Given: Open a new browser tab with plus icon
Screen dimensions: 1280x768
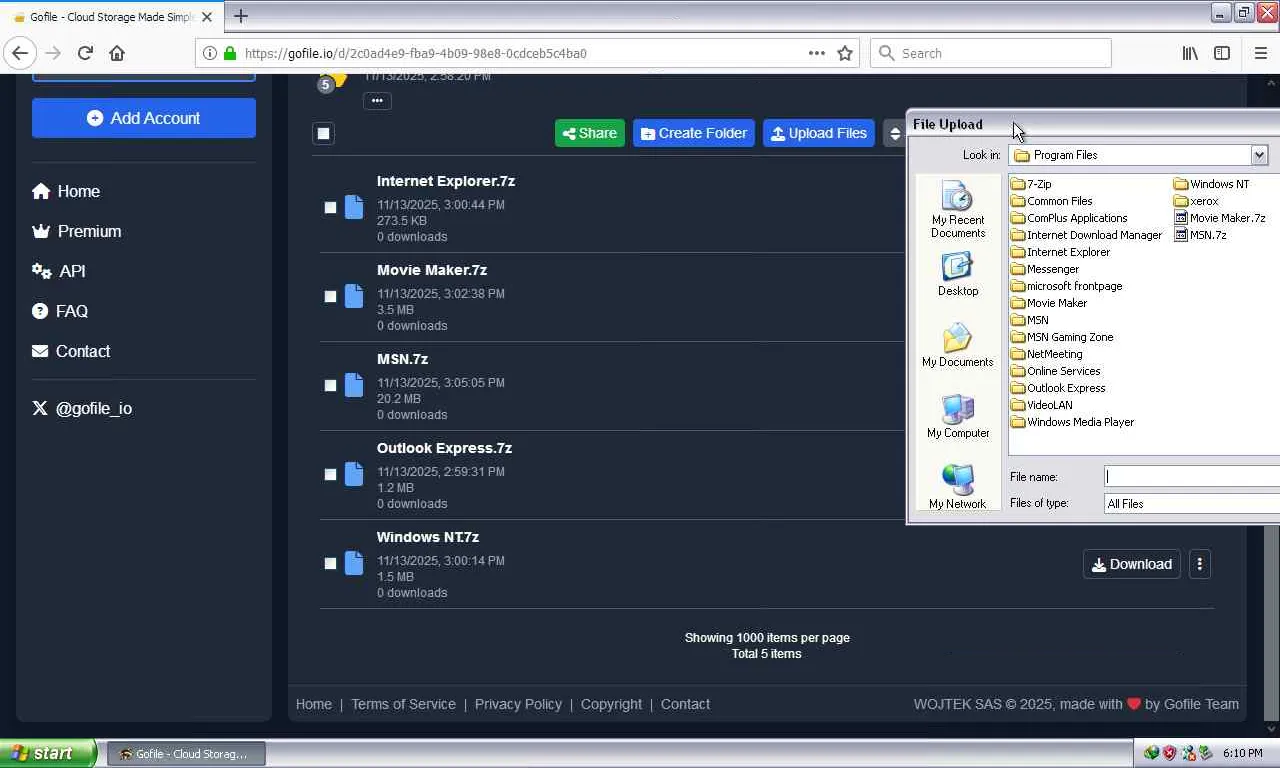Looking at the screenshot, I should pyautogui.click(x=240, y=16).
